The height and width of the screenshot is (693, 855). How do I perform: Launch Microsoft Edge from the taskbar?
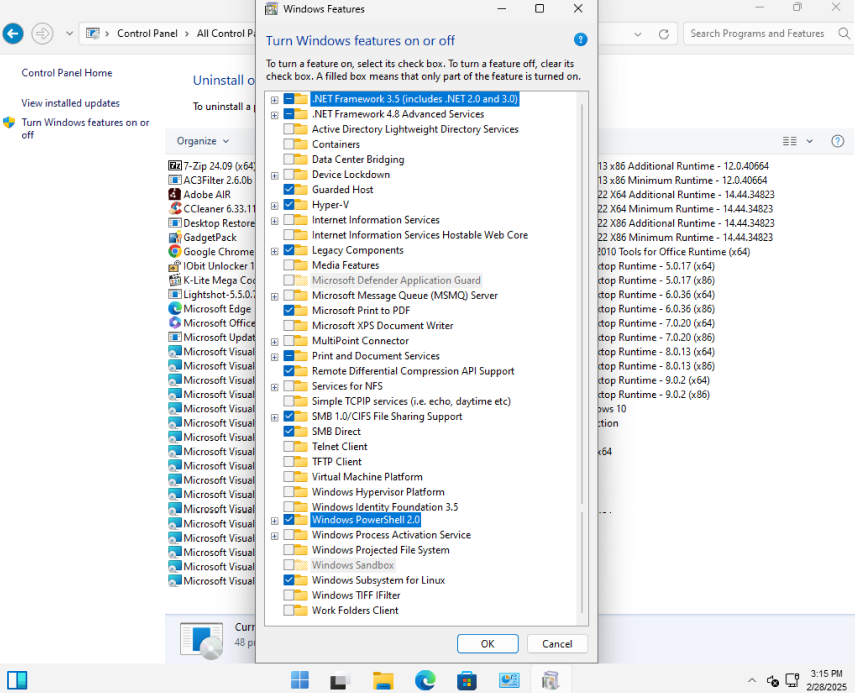pos(425,680)
